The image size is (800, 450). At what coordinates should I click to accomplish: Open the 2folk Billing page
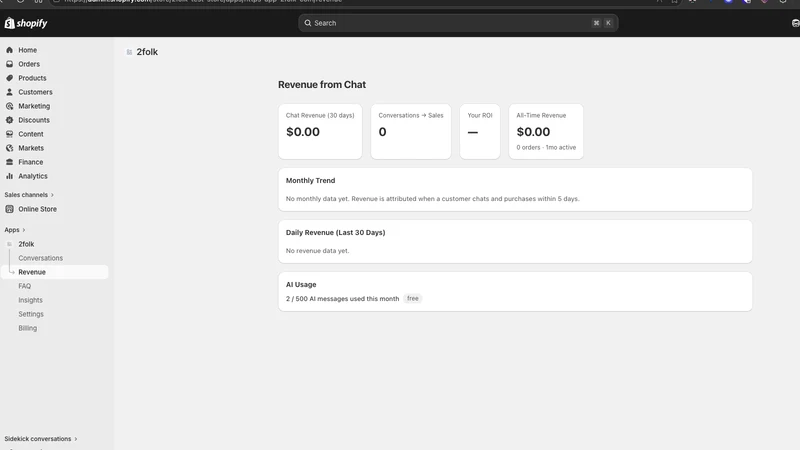(x=28, y=328)
